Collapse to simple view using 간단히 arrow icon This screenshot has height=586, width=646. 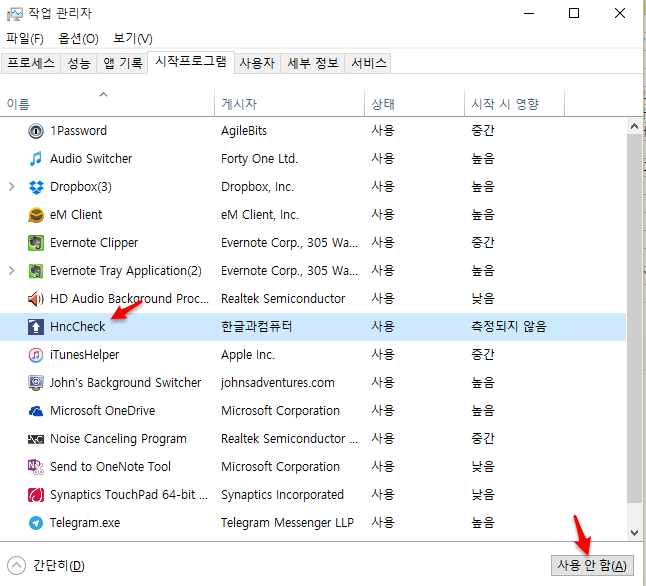tap(16, 565)
